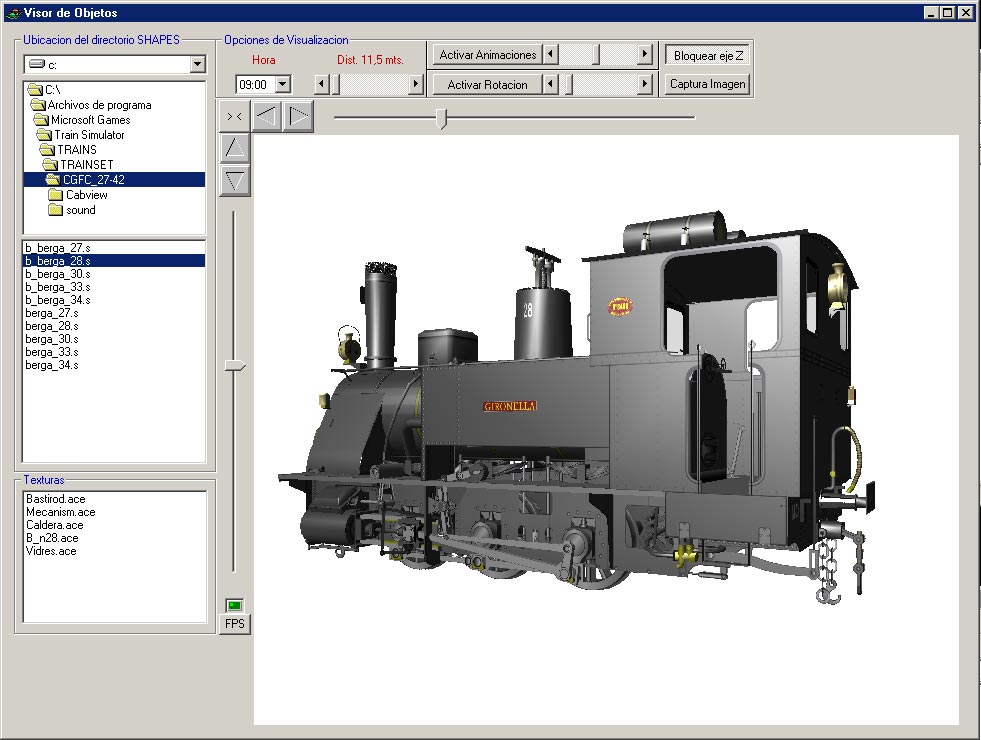981x740 pixels.
Task: Toggle Activar Rotacion
Action: [x=487, y=85]
